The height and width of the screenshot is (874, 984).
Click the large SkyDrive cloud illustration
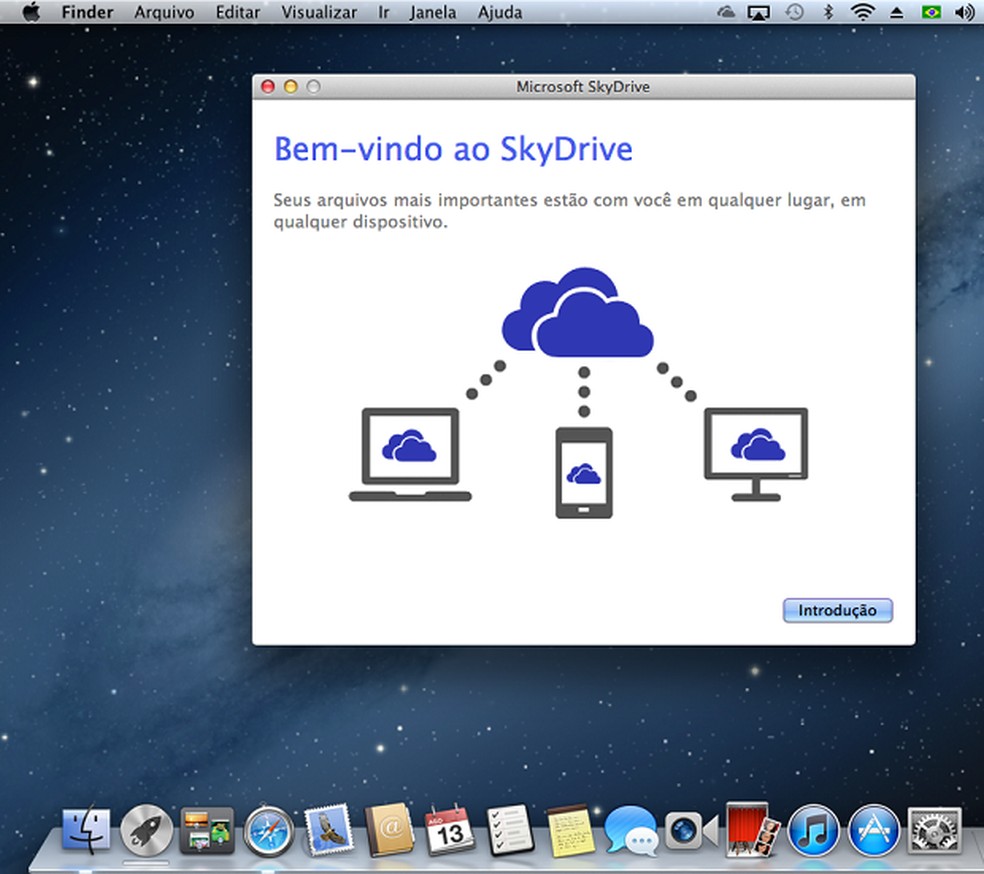click(x=577, y=312)
